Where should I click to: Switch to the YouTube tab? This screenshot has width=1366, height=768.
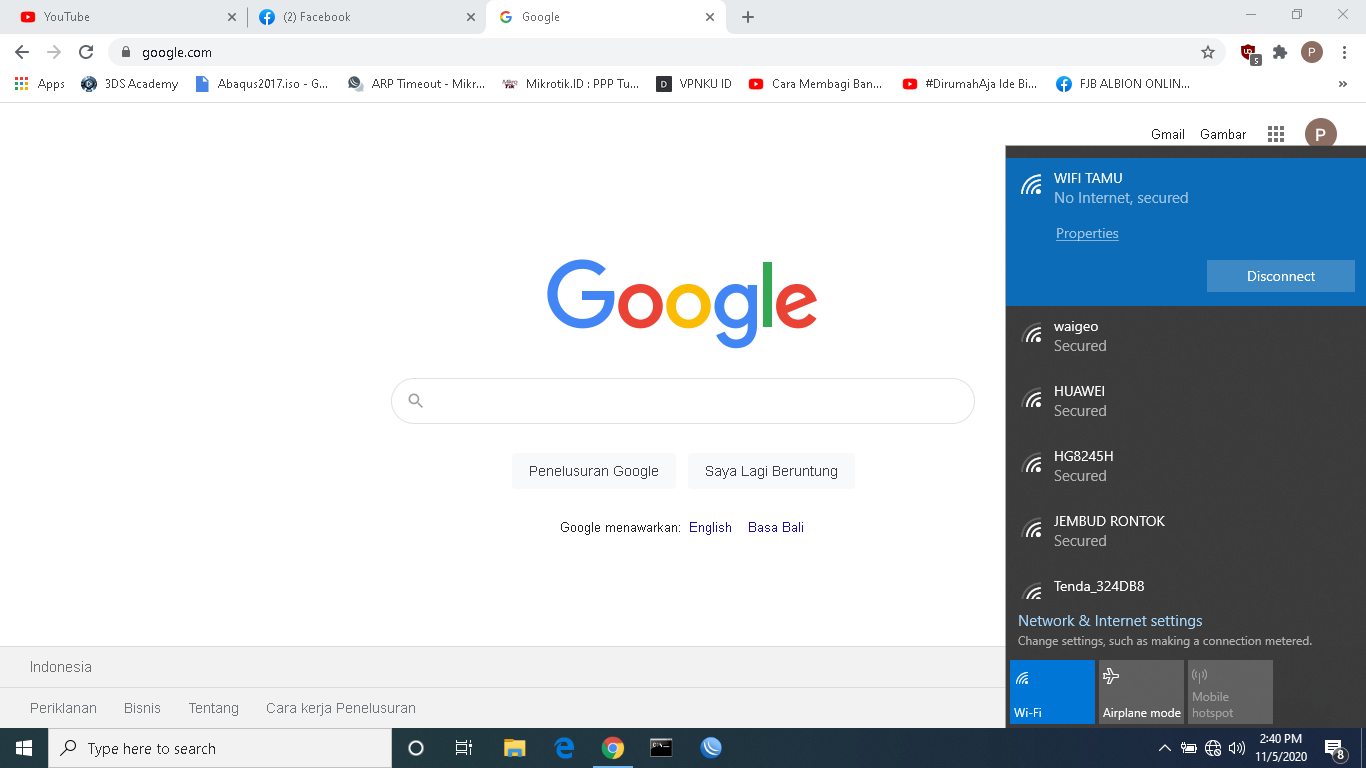(x=124, y=17)
